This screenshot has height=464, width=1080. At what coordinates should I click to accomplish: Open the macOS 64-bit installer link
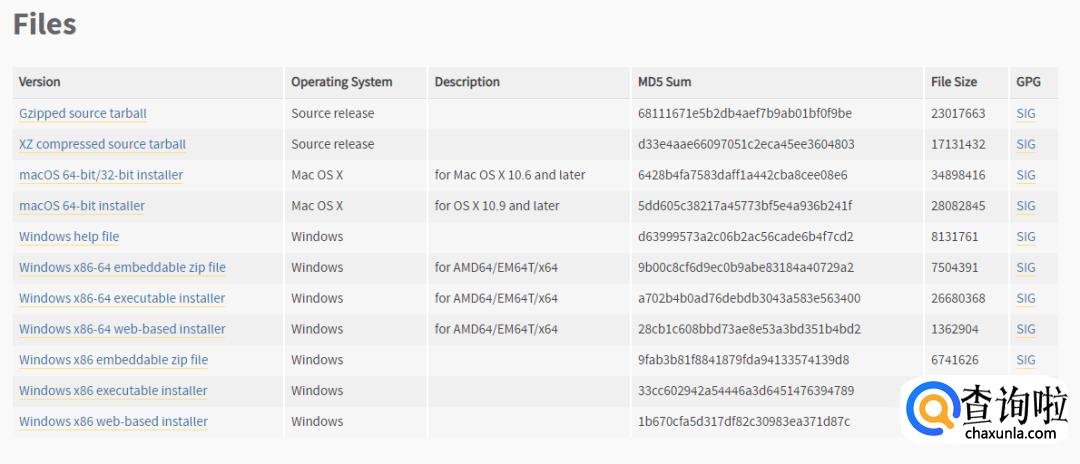[82, 206]
